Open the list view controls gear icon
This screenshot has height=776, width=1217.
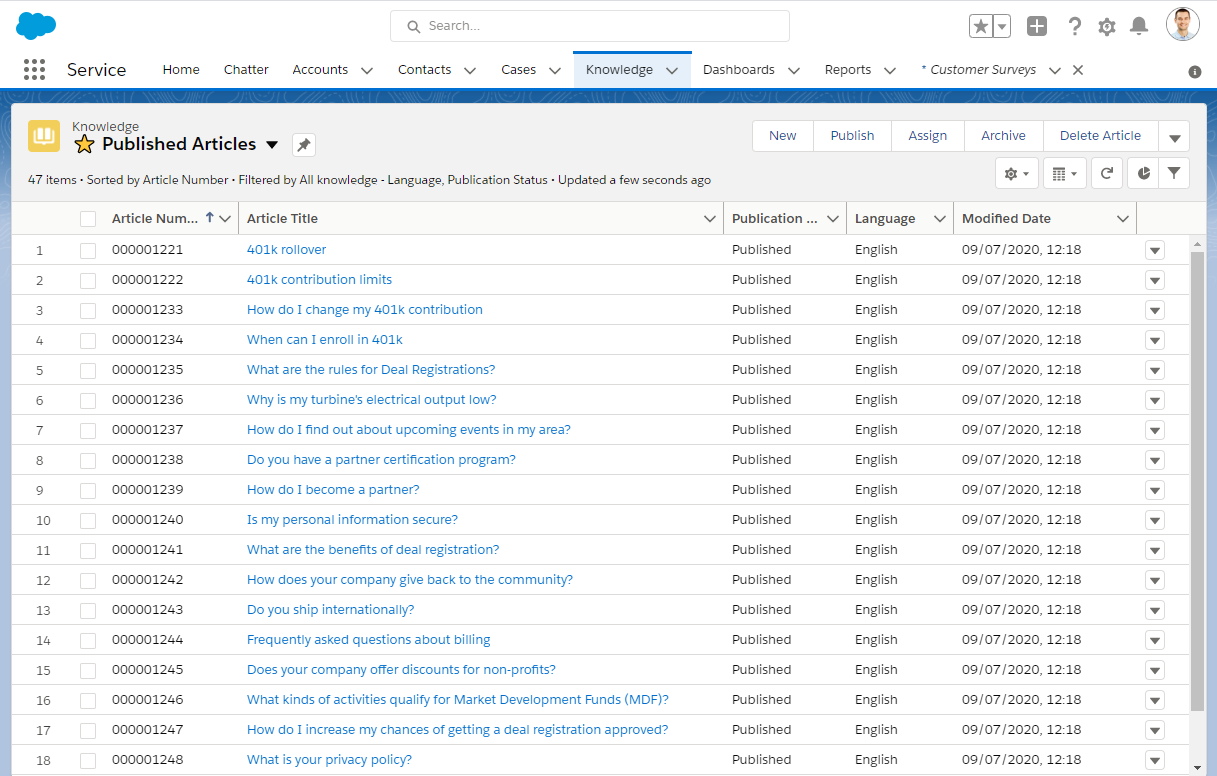(1013, 172)
